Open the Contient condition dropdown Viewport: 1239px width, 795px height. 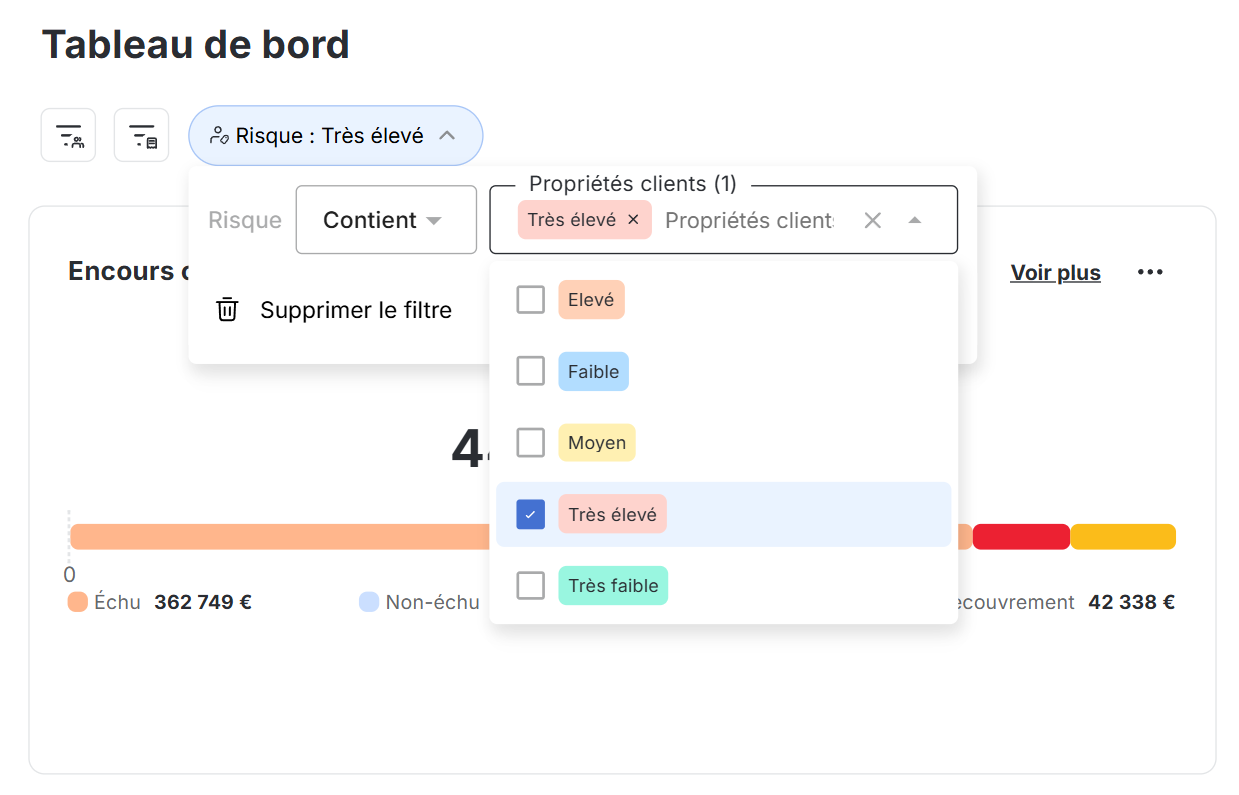[x=386, y=219]
